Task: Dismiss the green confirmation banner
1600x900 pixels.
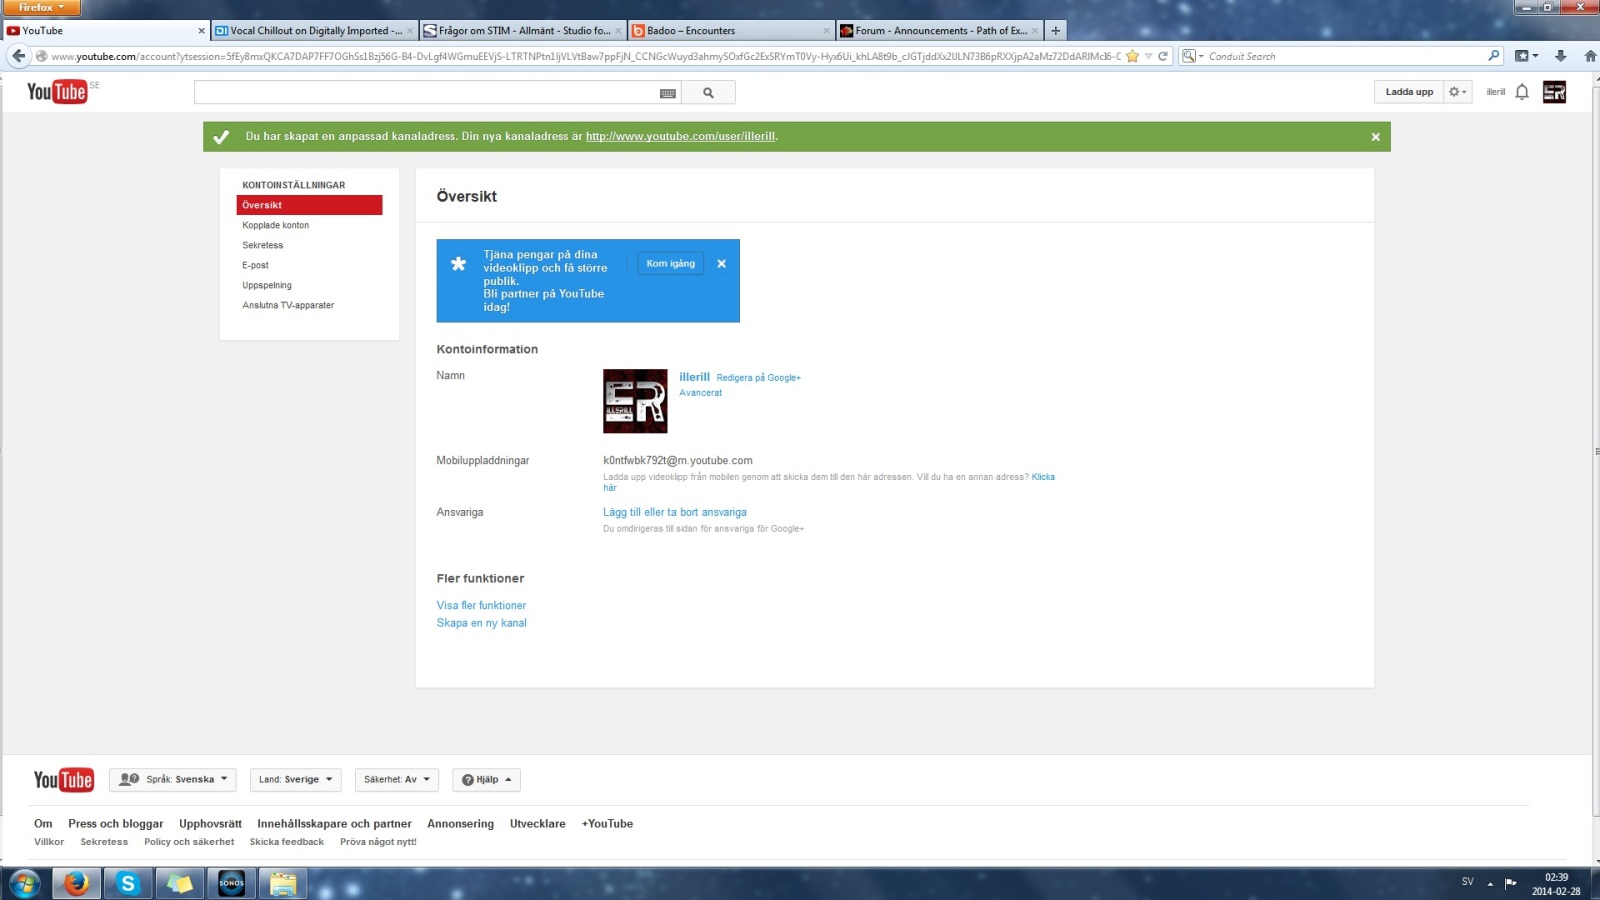Action: point(1375,137)
